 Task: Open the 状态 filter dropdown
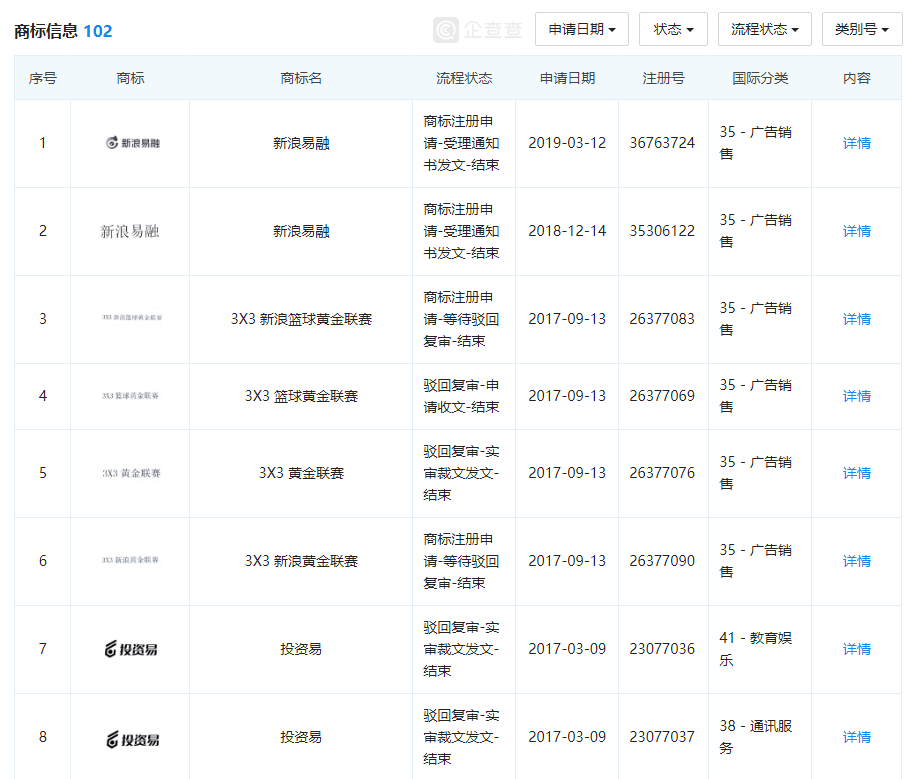coord(673,29)
